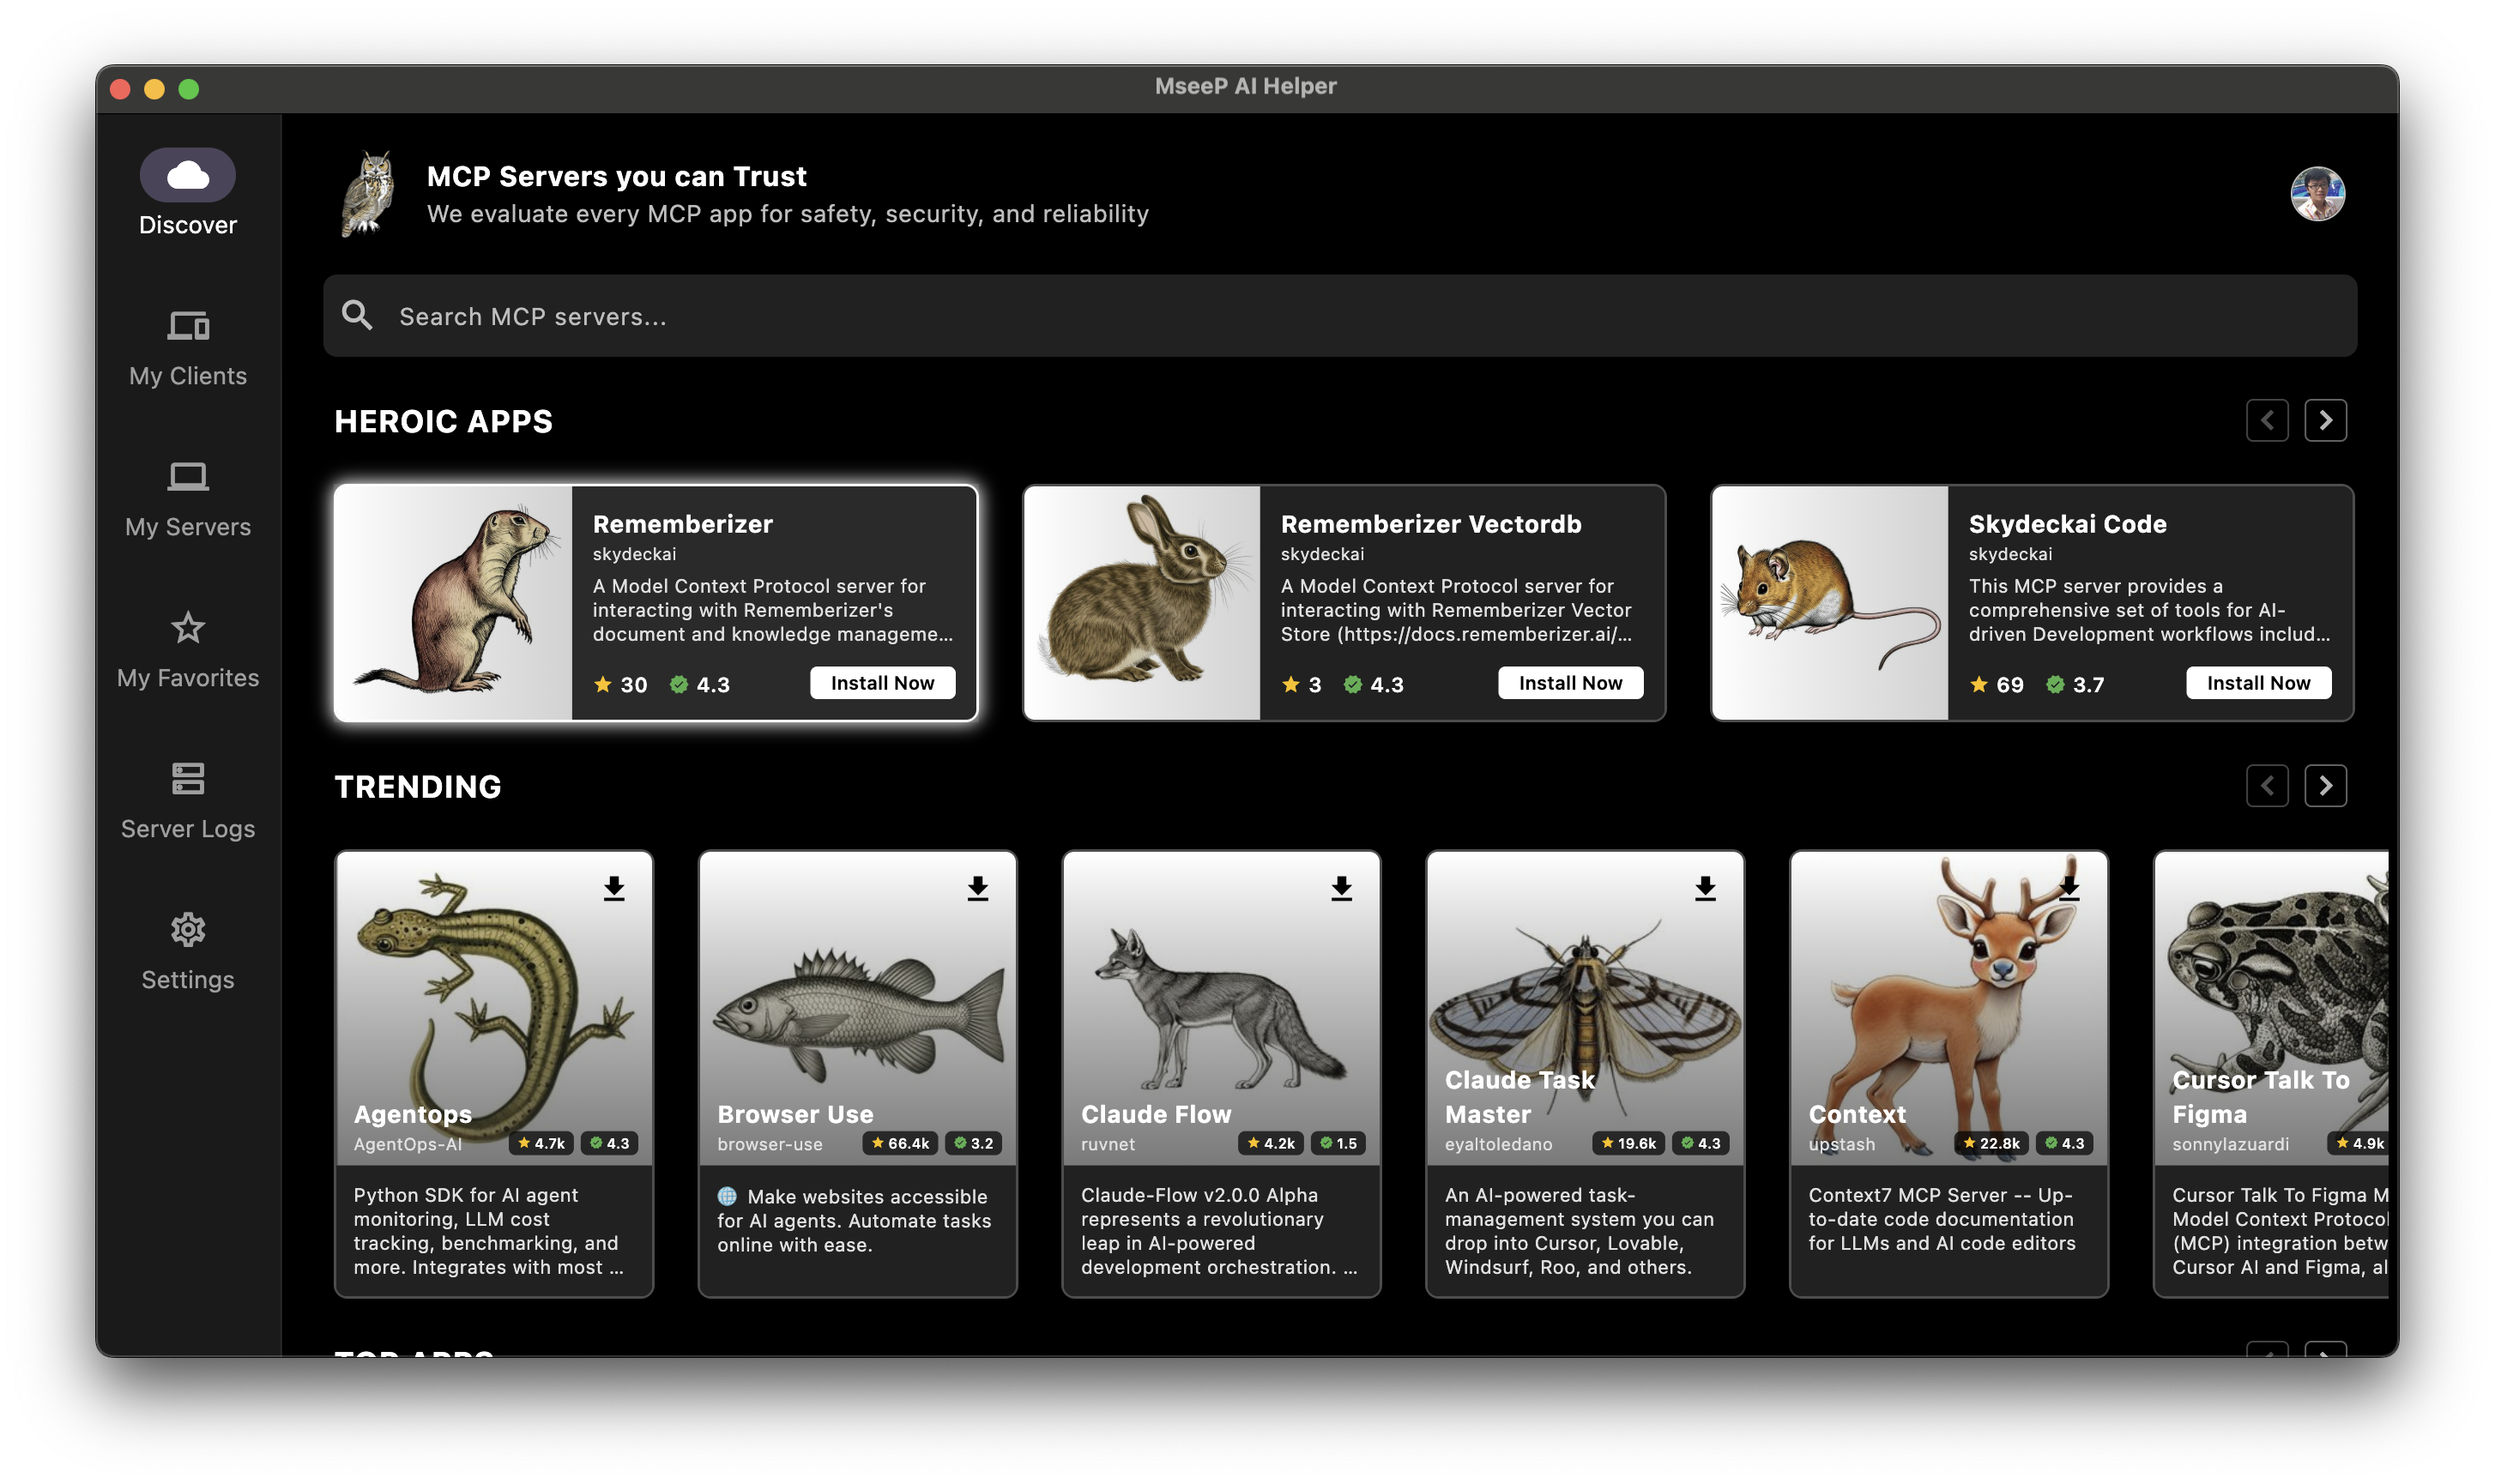Install Now the Rememberizer Vectordb server

point(1570,683)
